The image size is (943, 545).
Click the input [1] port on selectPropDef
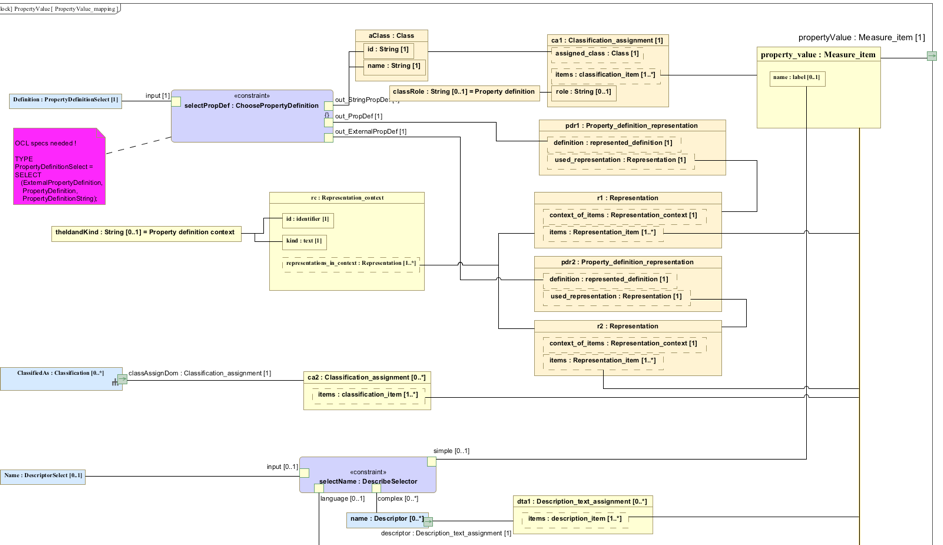point(176,102)
